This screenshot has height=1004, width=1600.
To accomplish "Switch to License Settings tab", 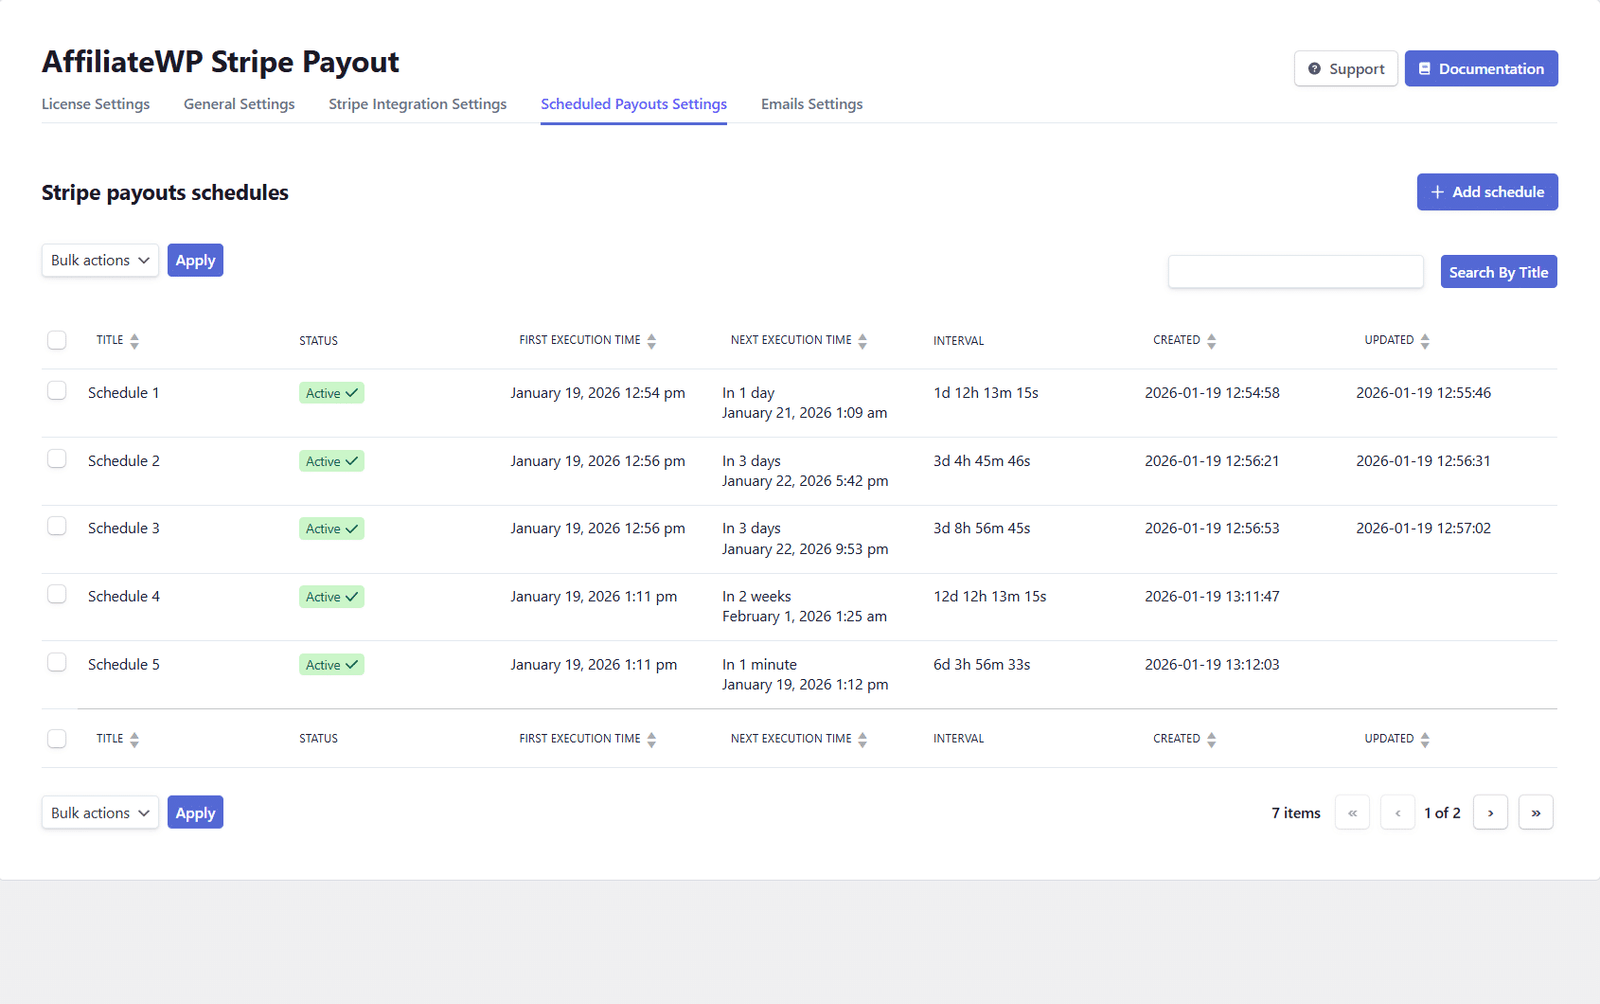I will 96,104.
